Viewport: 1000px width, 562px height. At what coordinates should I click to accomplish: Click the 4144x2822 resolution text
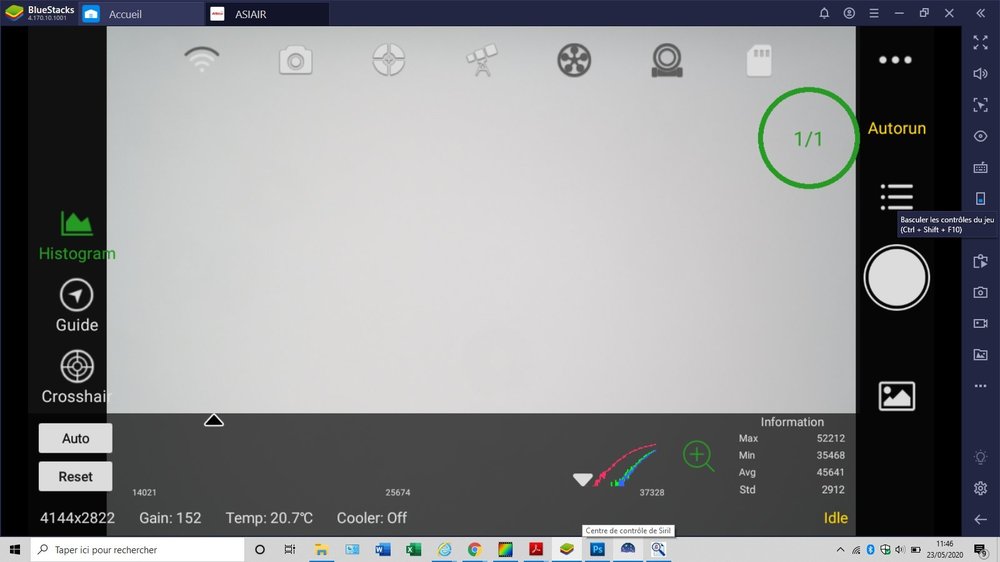(77, 518)
